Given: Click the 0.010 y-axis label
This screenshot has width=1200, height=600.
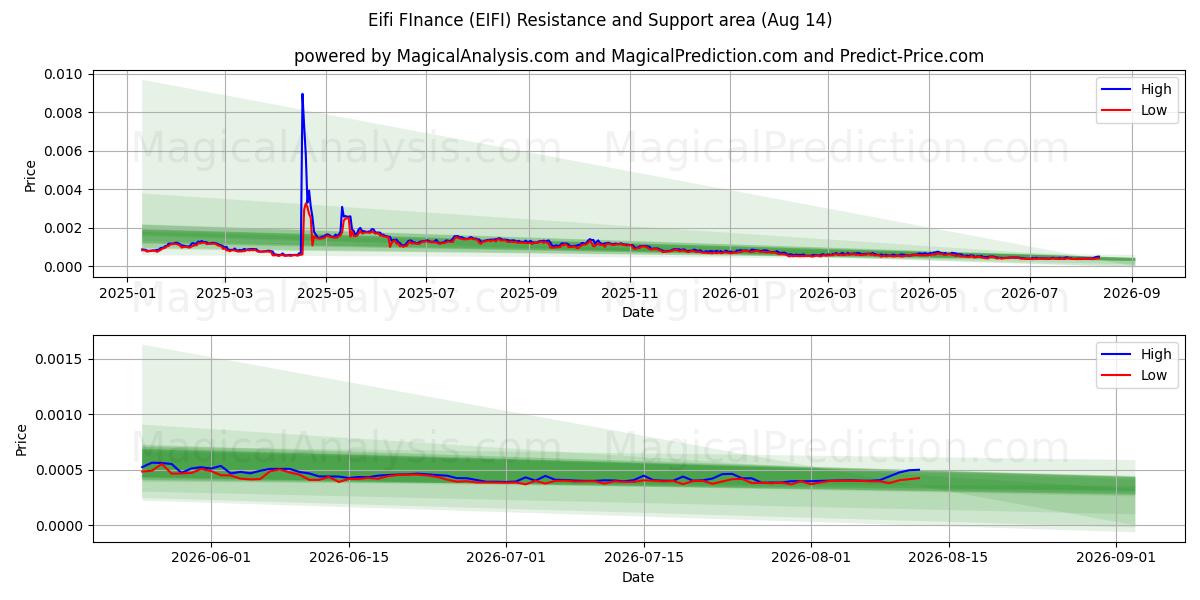Looking at the screenshot, I should click(x=65, y=75).
